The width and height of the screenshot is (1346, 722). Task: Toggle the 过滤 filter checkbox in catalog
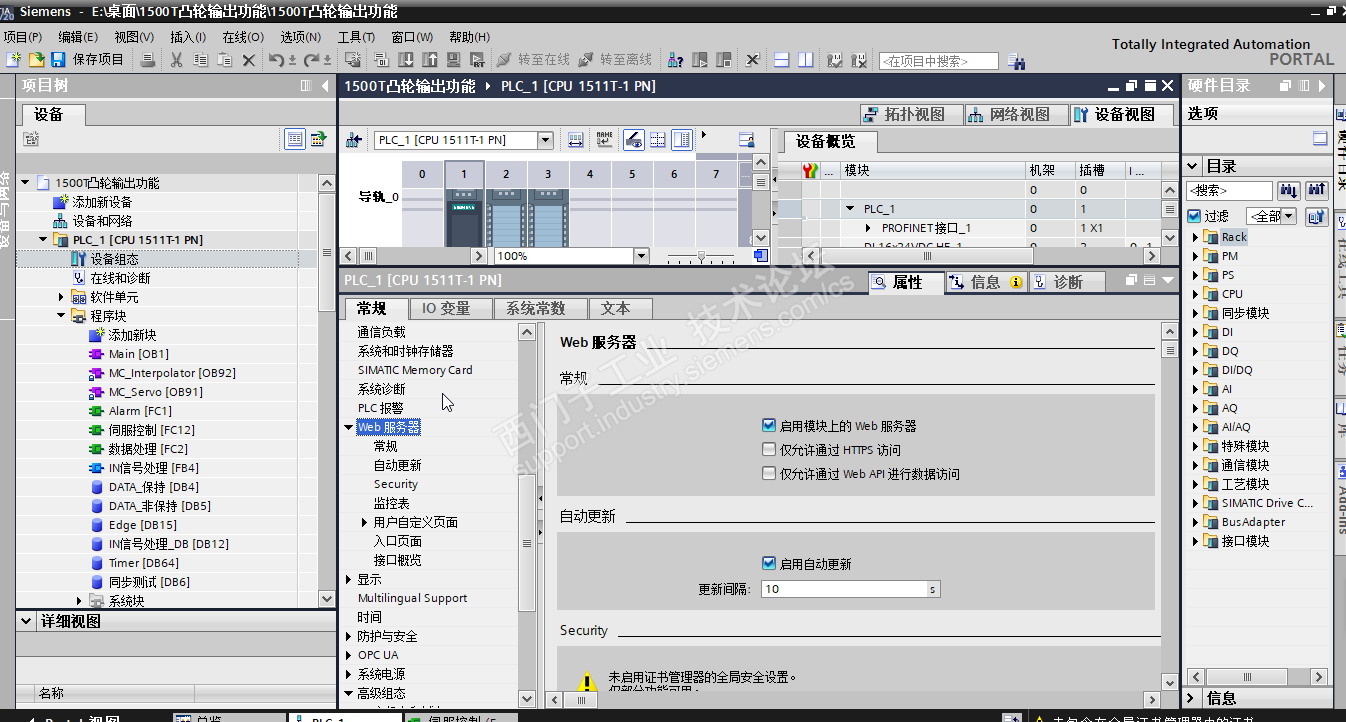1194,216
